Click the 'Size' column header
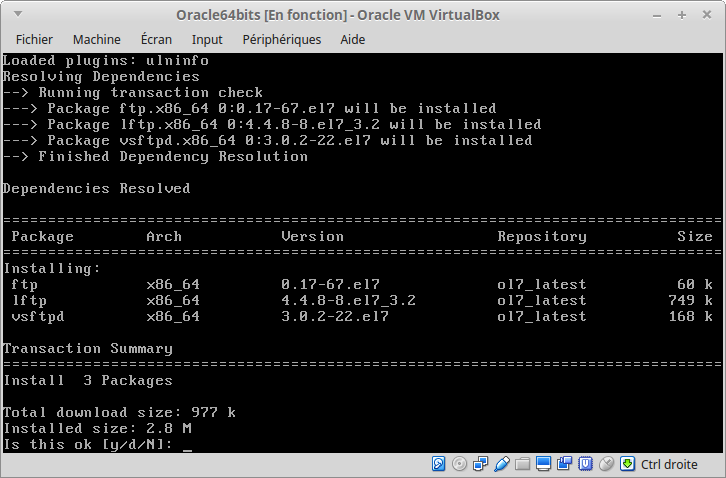The image size is (726, 478). click(695, 236)
